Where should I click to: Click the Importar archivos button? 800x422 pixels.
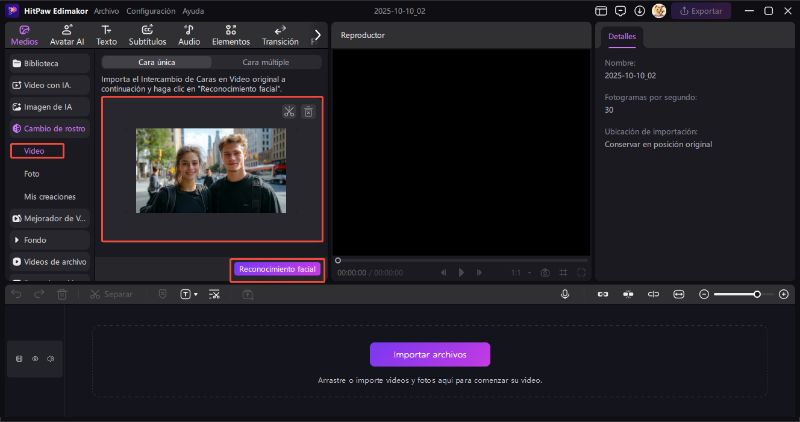tap(430, 354)
